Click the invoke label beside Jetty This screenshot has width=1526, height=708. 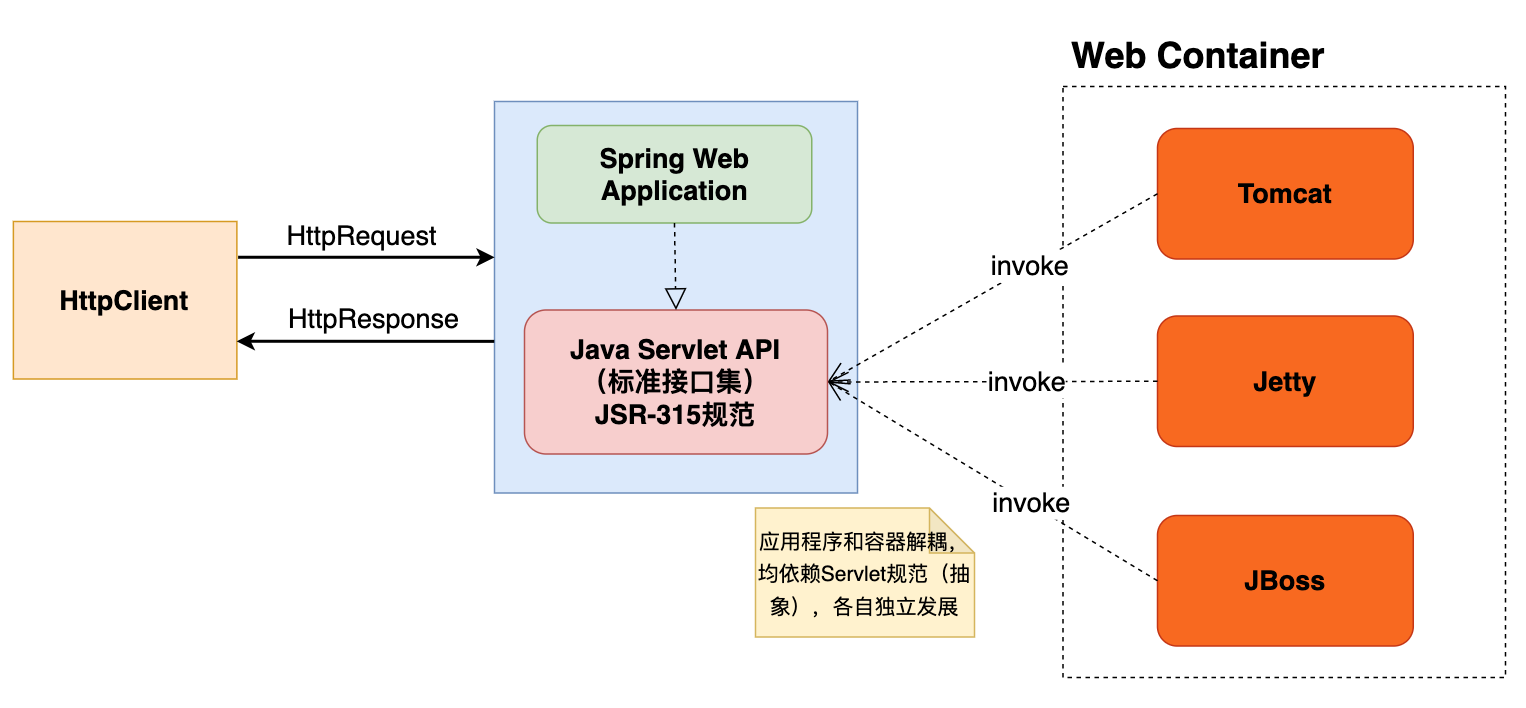(x=1026, y=382)
